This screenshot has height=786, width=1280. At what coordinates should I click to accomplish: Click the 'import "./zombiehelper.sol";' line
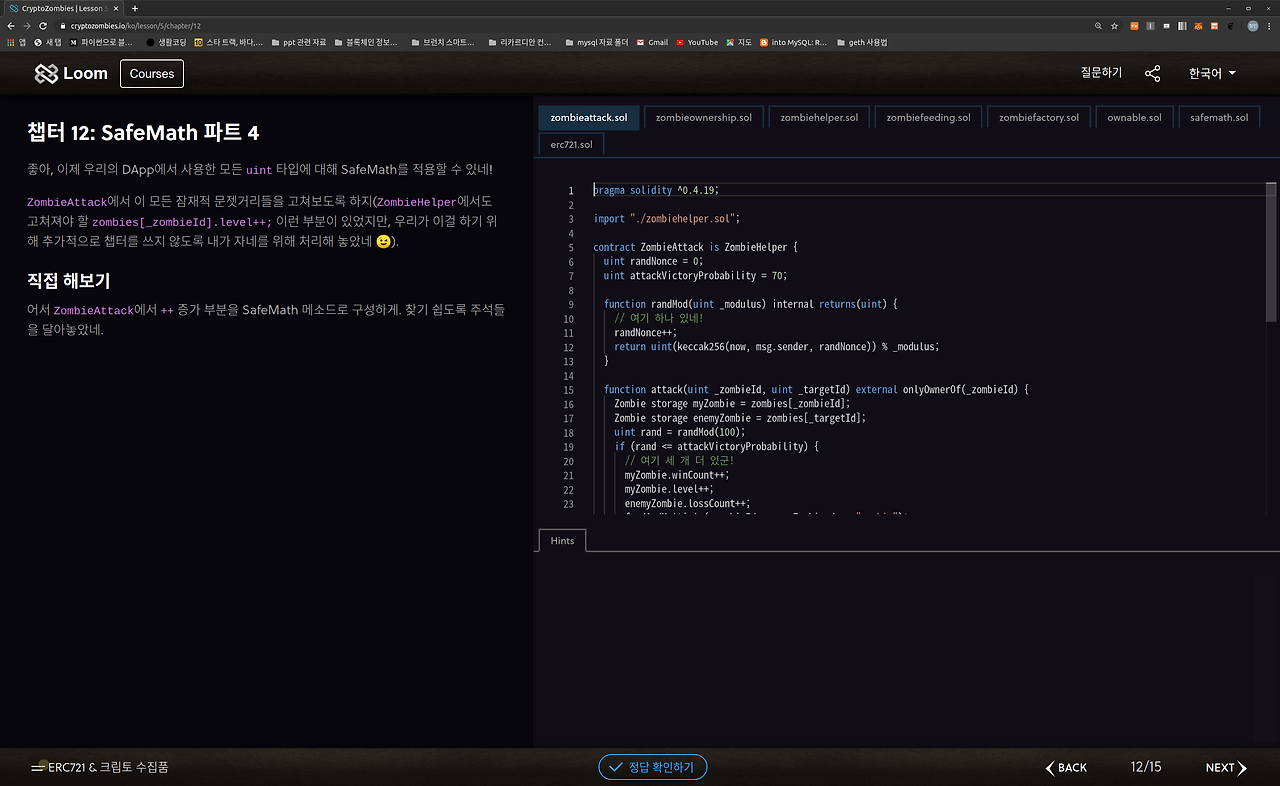tap(666, 218)
